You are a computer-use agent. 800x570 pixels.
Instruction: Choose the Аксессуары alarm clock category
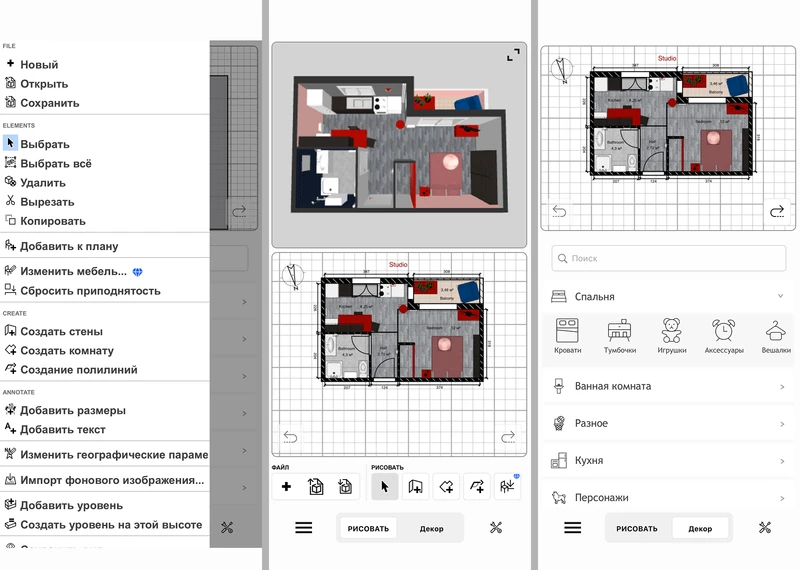pos(722,336)
